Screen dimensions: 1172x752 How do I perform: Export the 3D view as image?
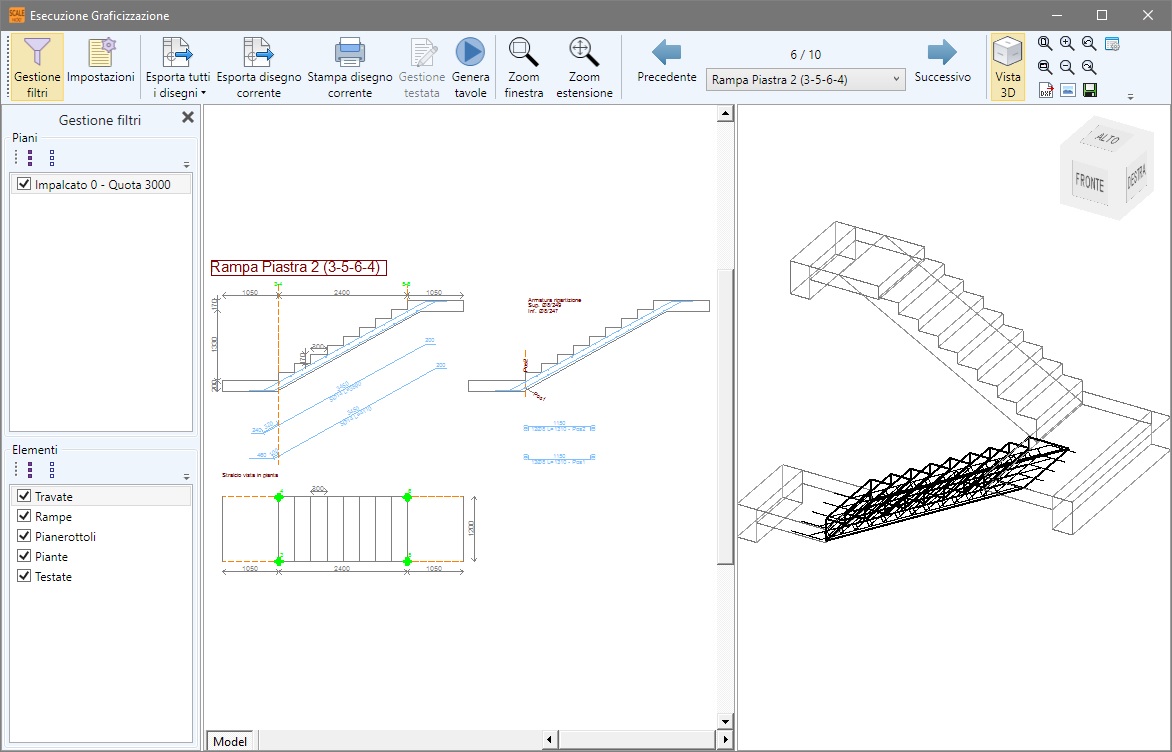point(1067,90)
